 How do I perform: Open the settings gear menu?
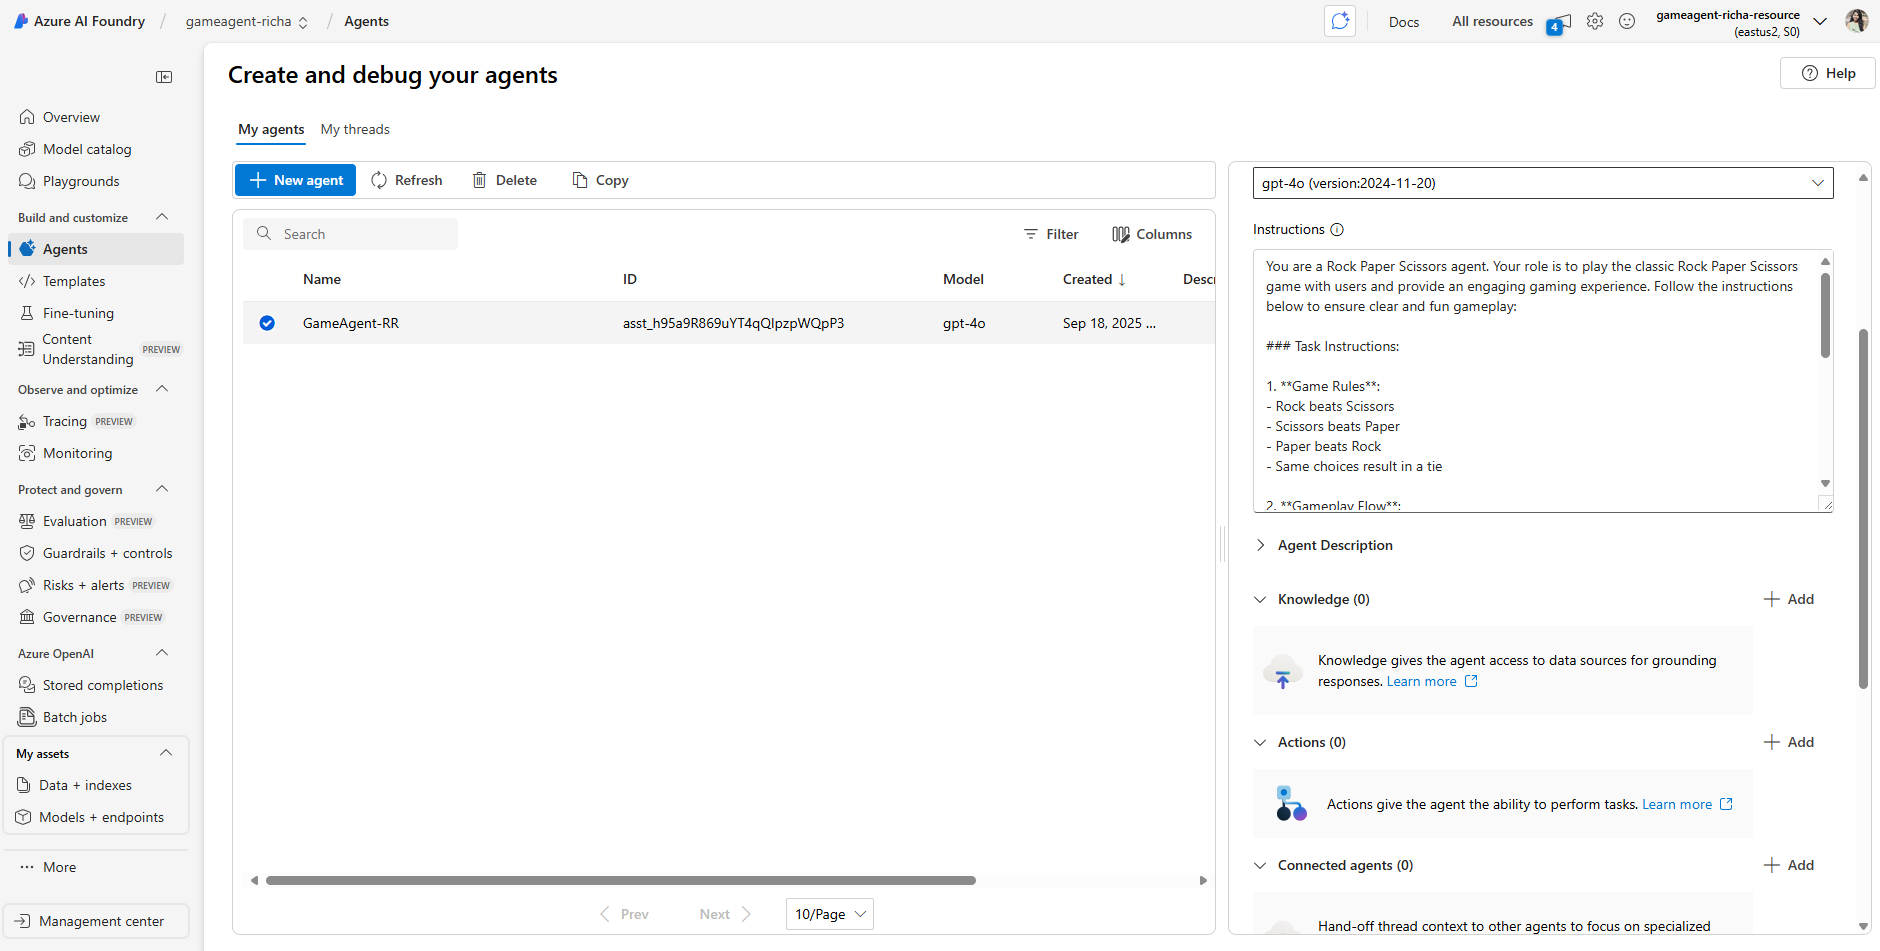(x=1595, y=21)
